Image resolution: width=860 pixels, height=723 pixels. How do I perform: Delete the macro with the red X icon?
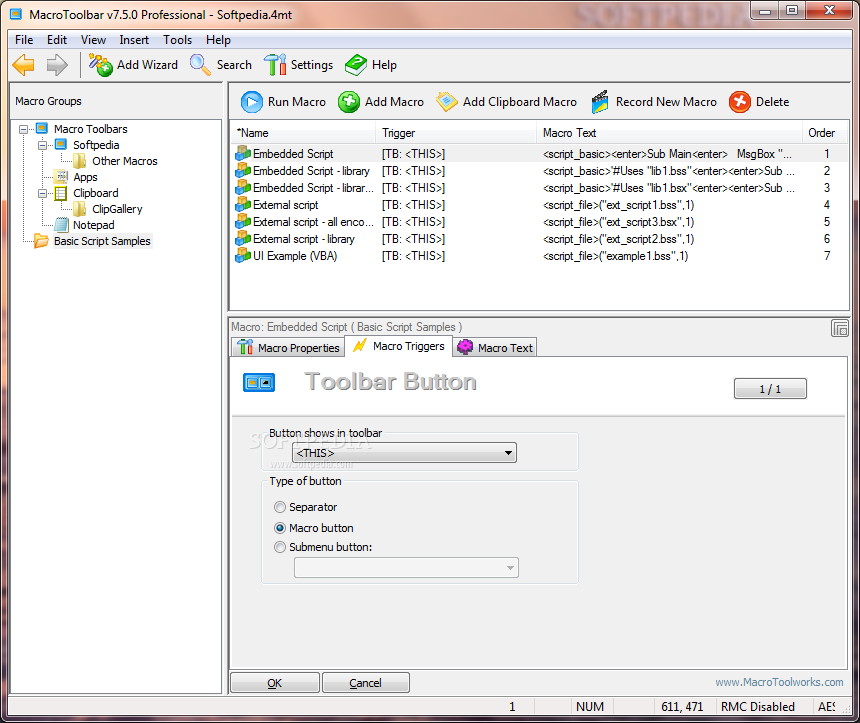739,102
